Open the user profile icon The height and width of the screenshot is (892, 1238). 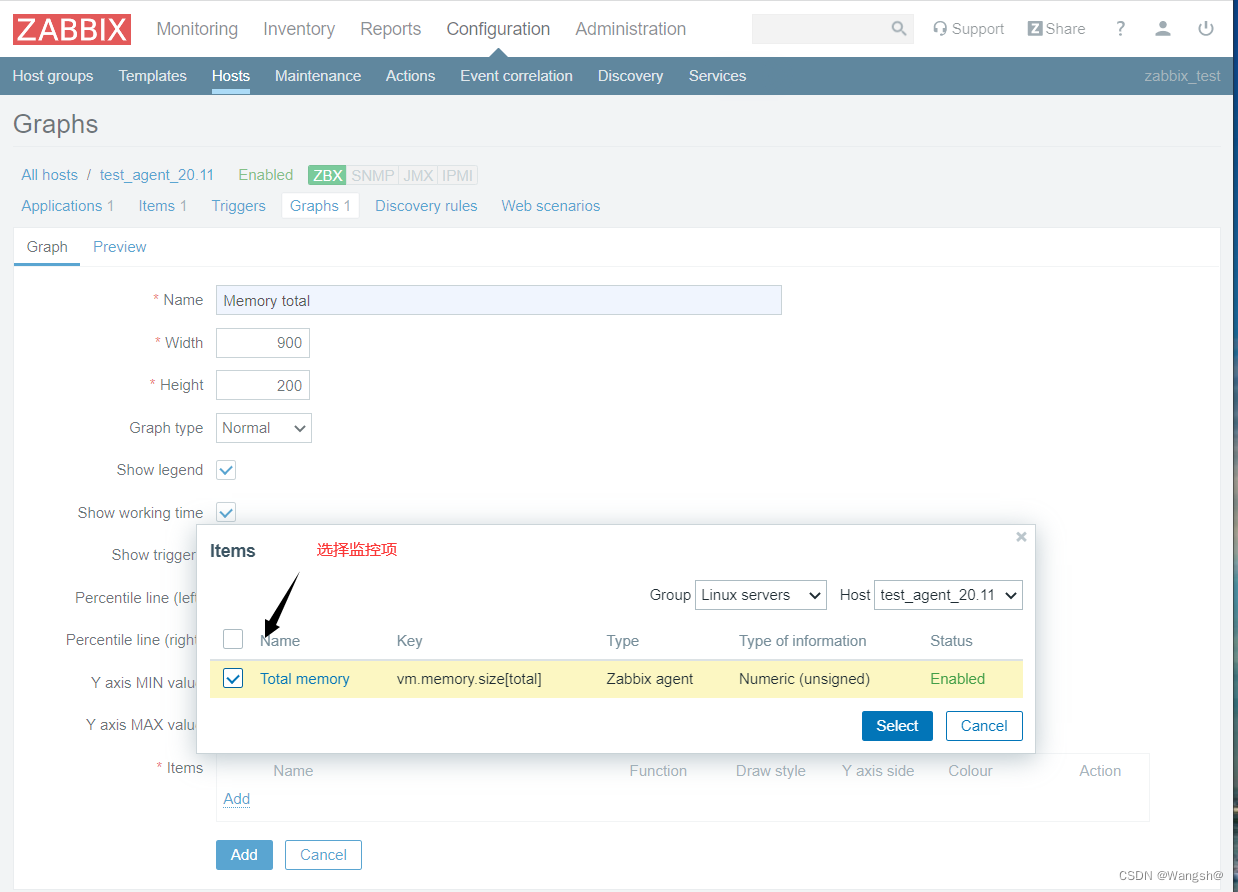1162,29
